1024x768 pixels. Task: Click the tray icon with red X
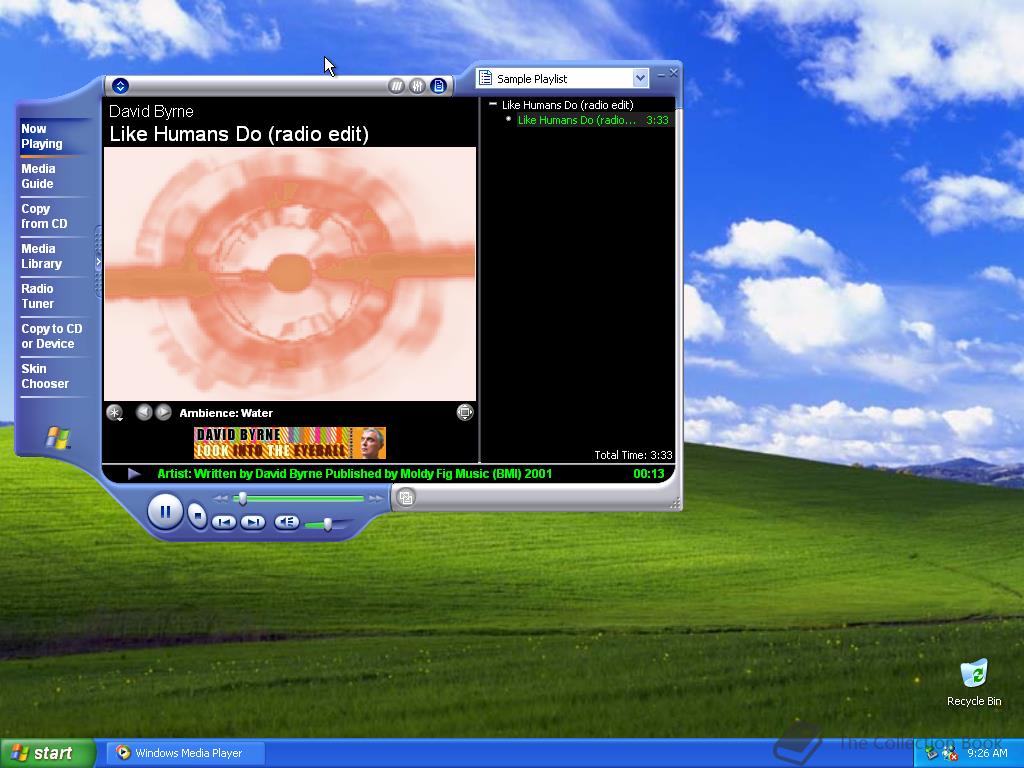point(950,754)
